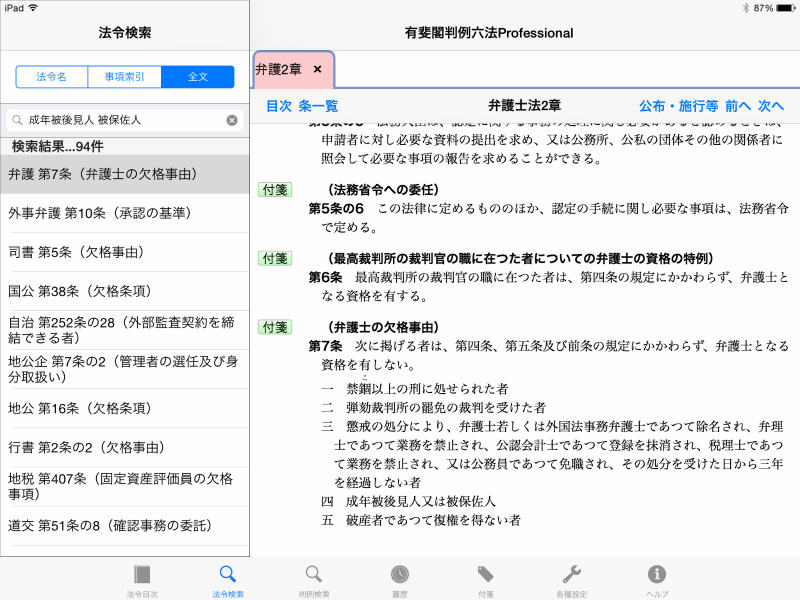800x600 pixels.
Task: Click item 二 弾劾裁判所の罷免の裁判を受けた者
Action: pos(434,408)
